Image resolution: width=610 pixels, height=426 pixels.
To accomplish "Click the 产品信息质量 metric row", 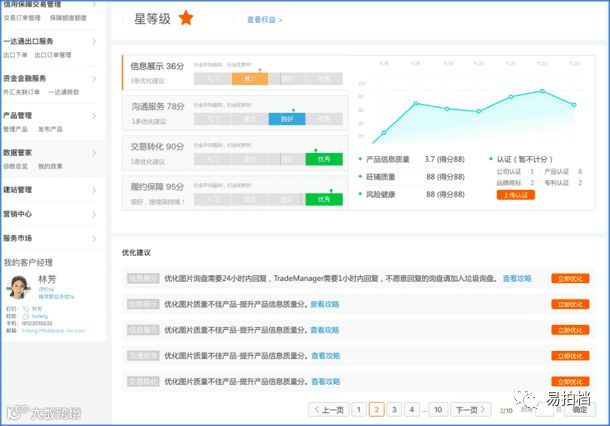I will [x=412, y=159].
